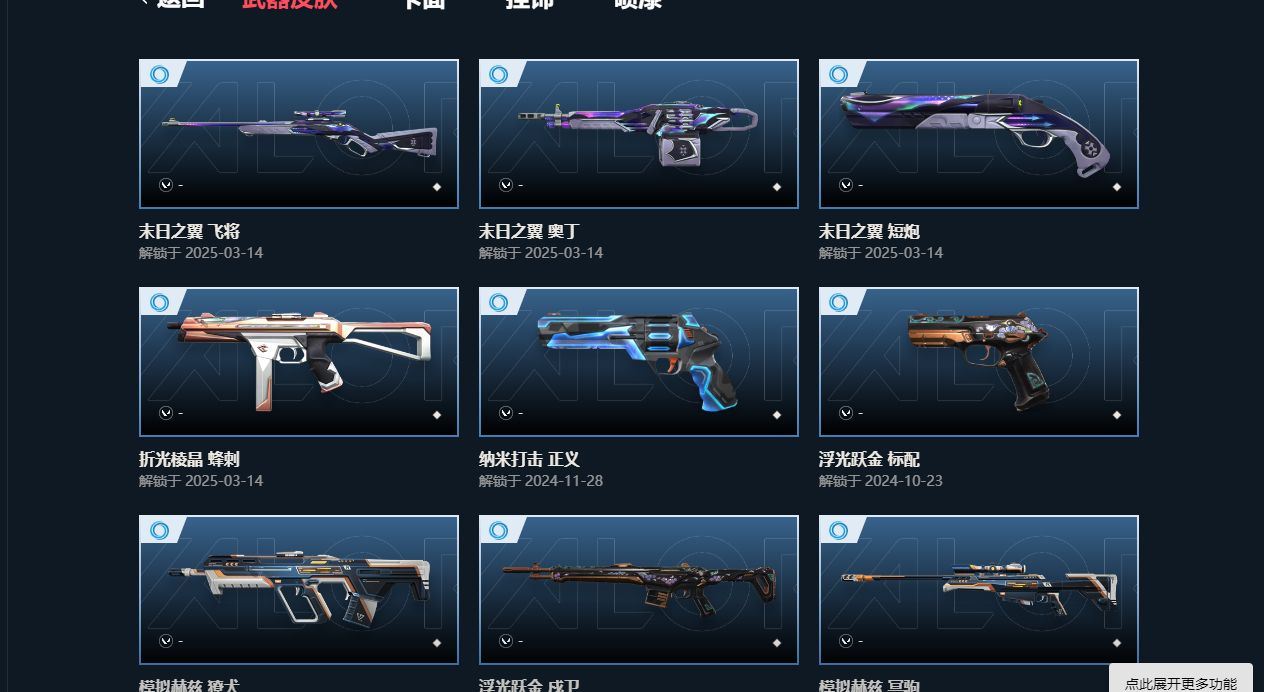Screen dimensions: 1264x692
Task: Switch to the 挂饰 tab
Action: click(x=530, y=3)
